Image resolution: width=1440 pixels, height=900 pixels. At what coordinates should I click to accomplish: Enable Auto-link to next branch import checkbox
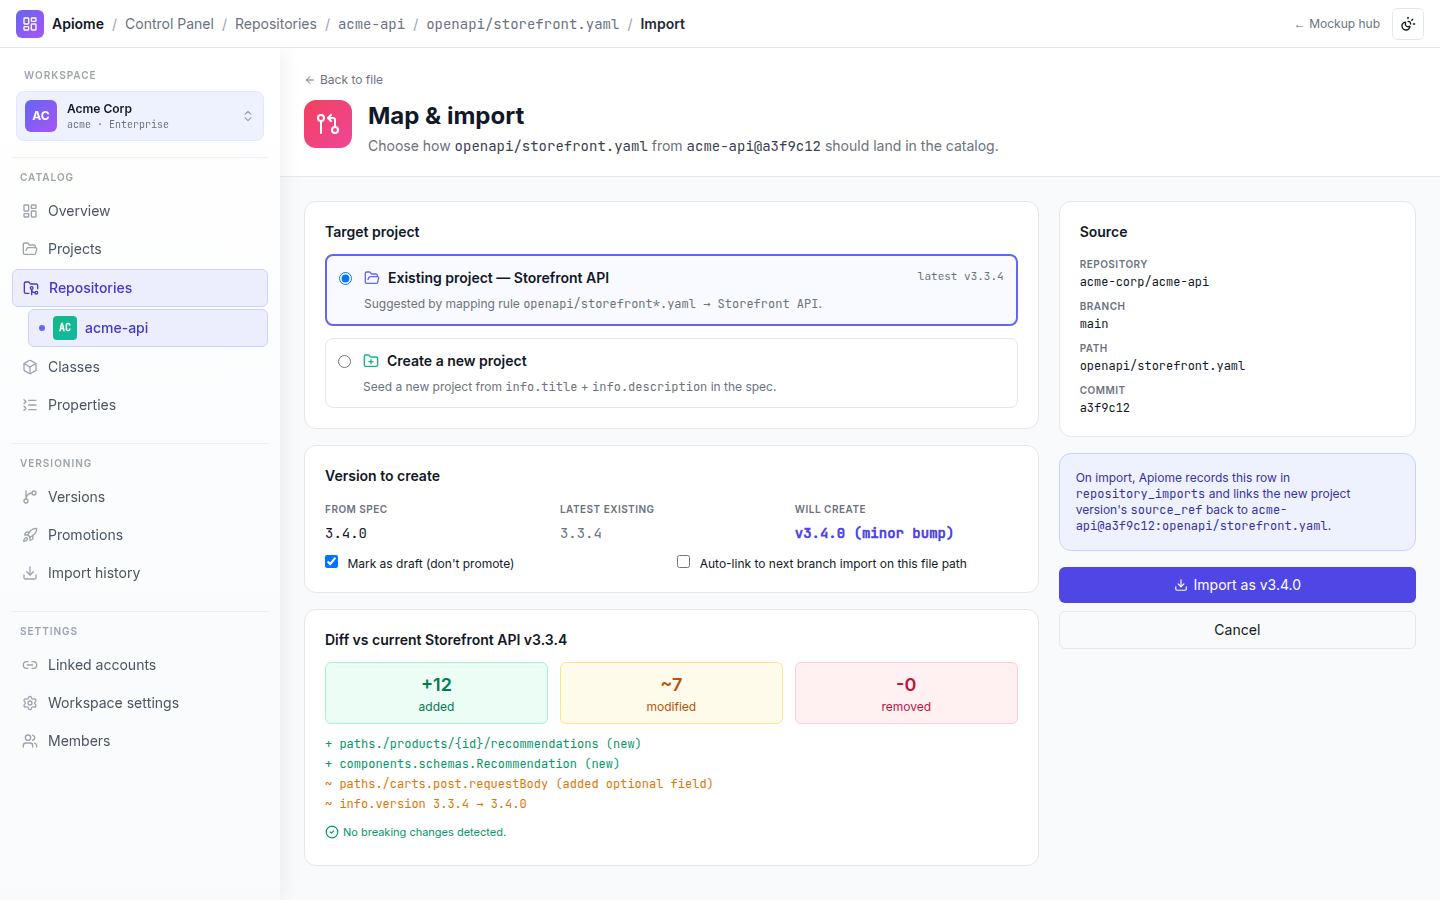[x=684, y=562]
